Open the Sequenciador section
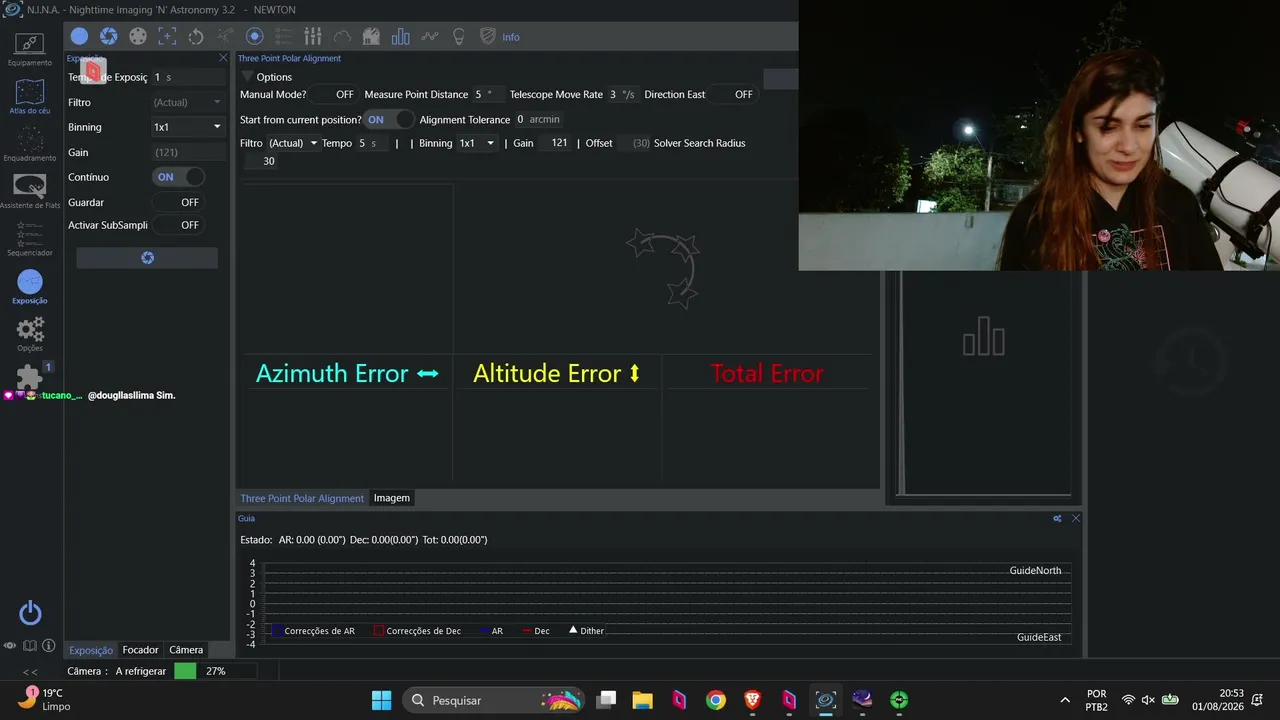 (x=30, y=240)
